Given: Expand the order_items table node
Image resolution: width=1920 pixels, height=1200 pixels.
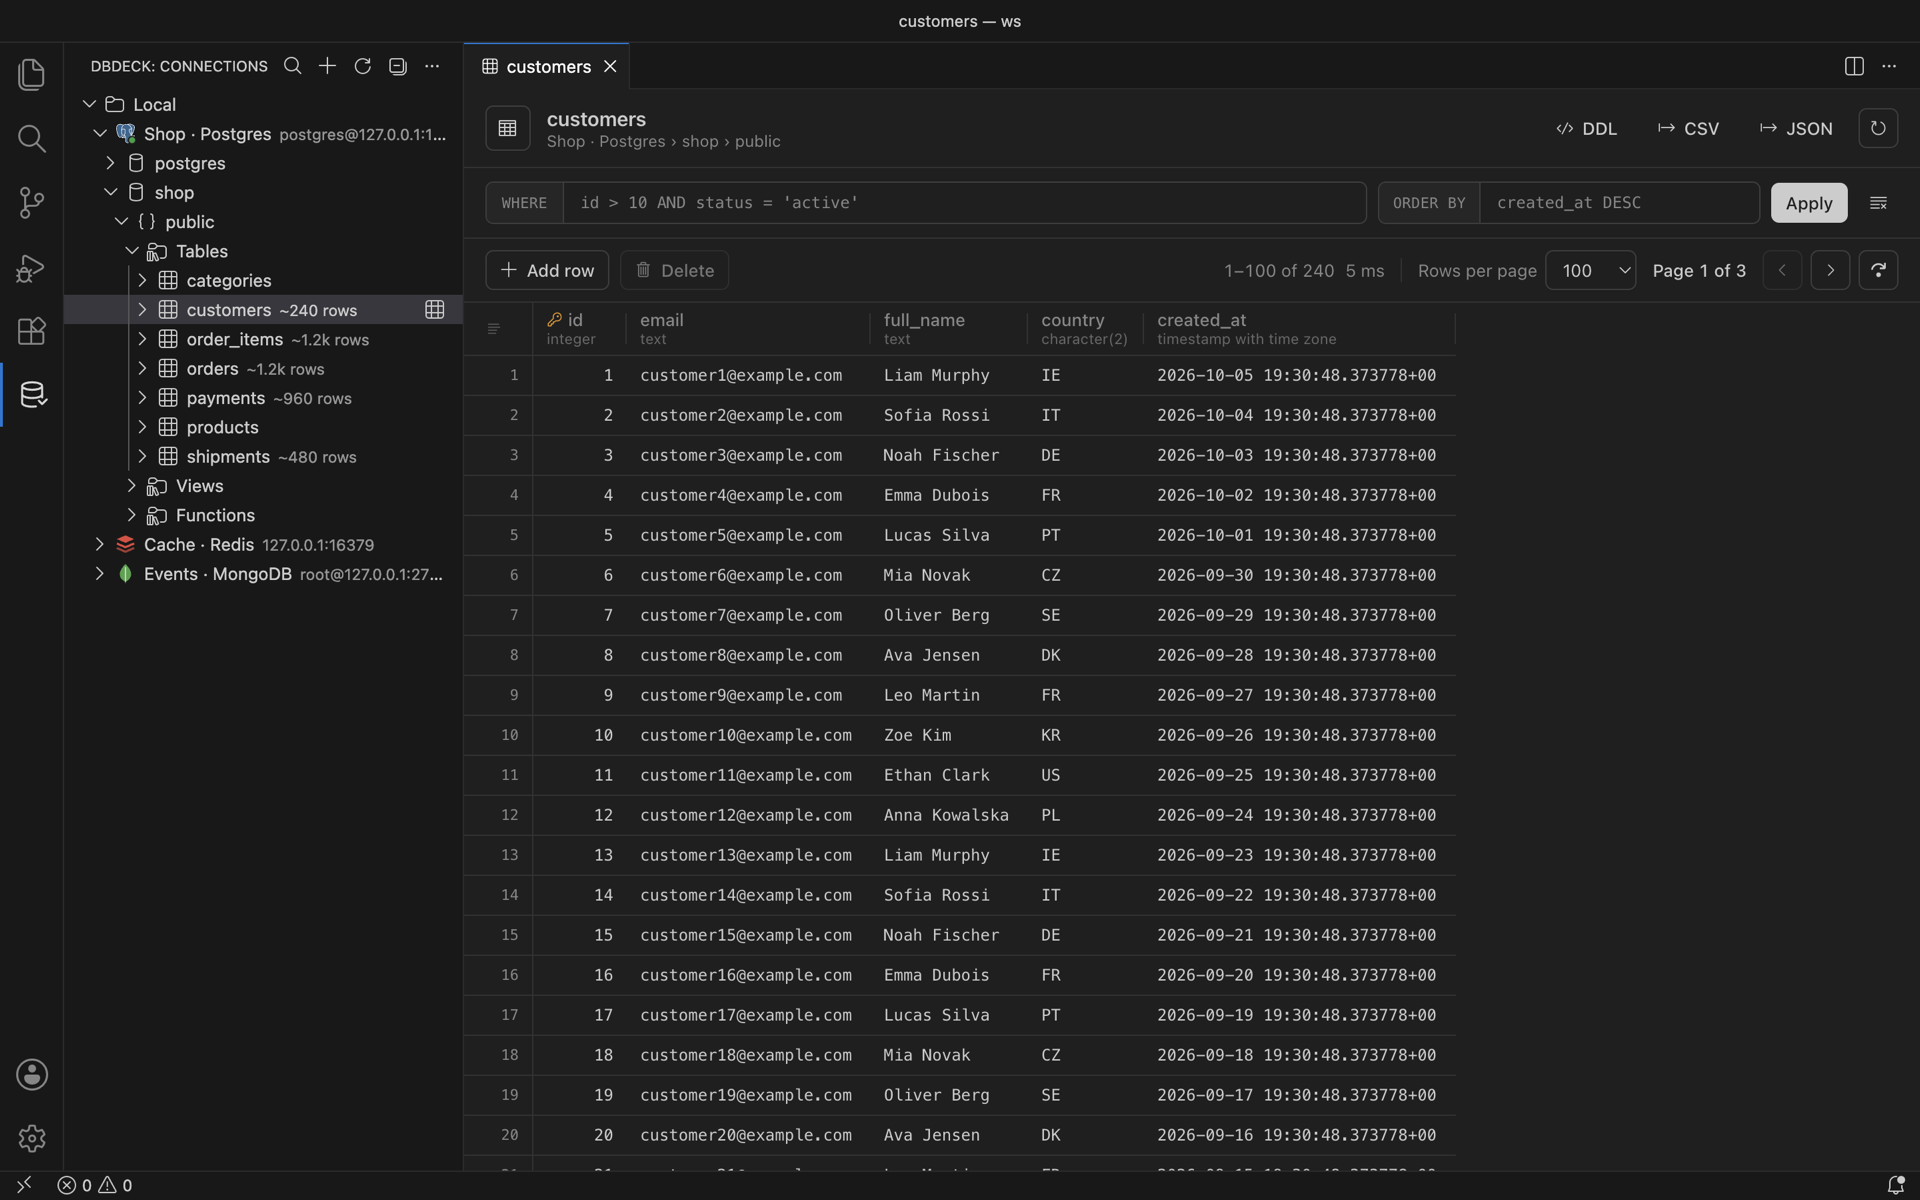Looking at the screenshot, I should tap(142, 339).
